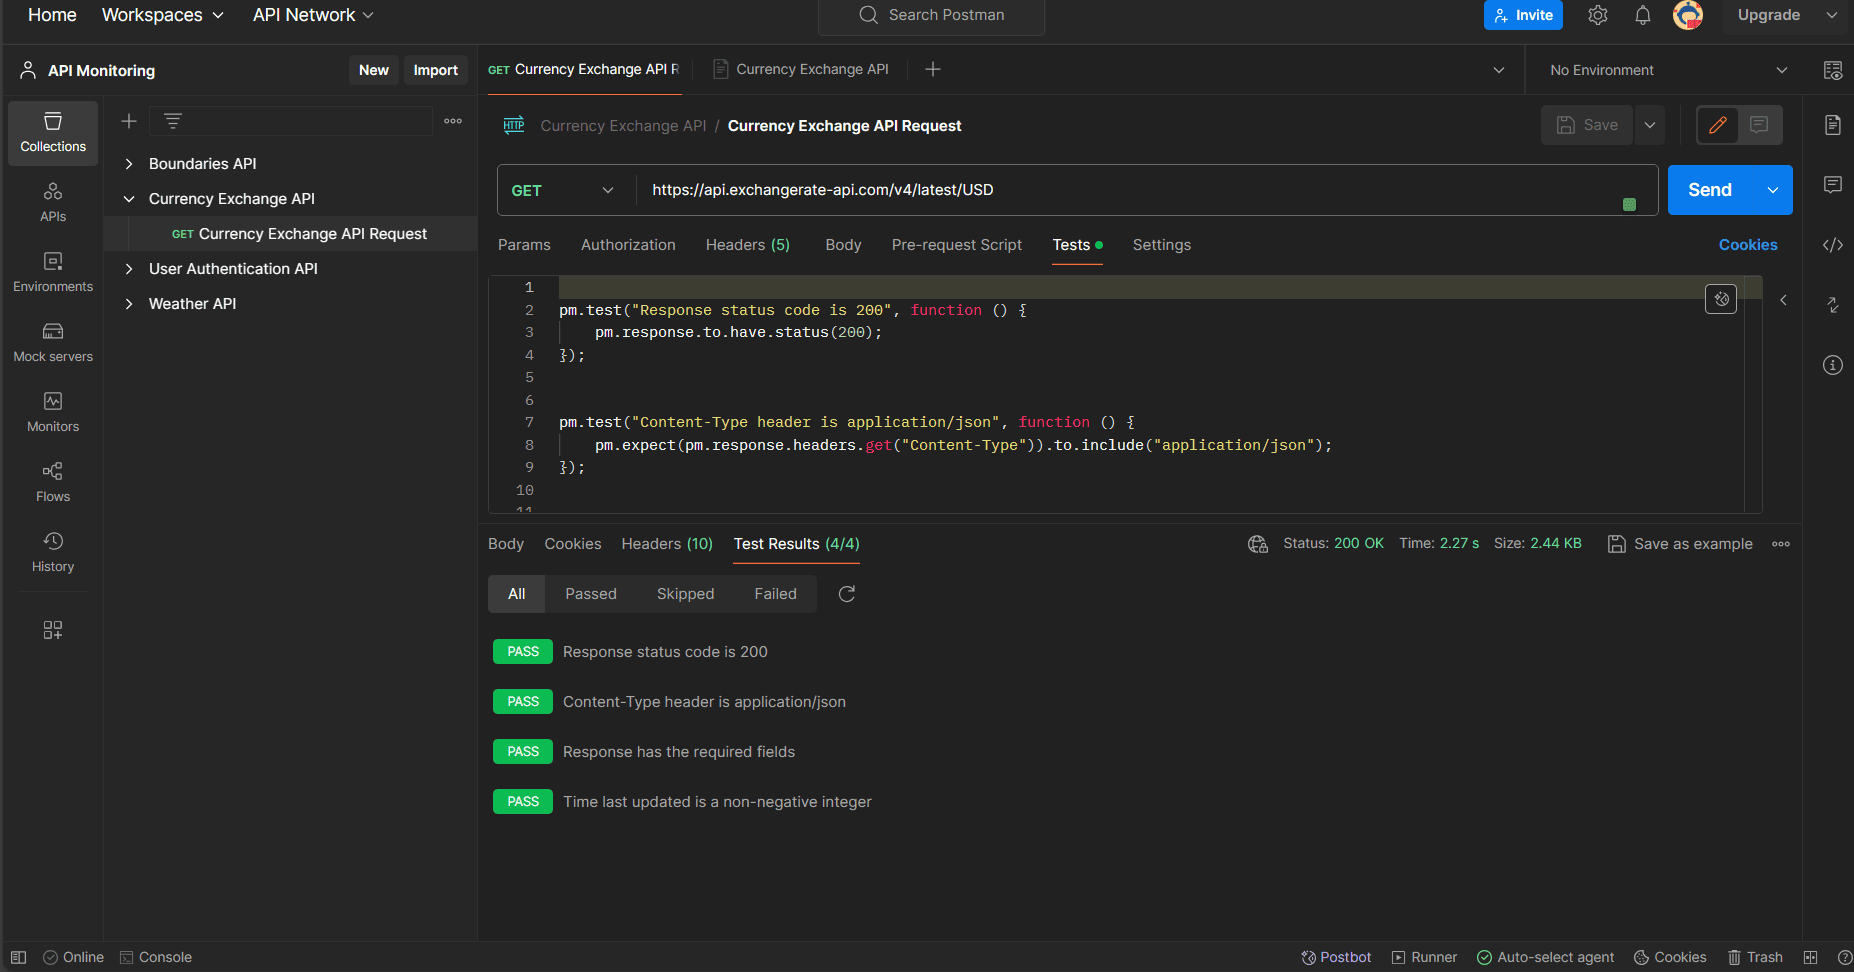This screenshot has height=972, width=1854.
Task: Create a new collection with plus icon
Action: click(129, 121)
